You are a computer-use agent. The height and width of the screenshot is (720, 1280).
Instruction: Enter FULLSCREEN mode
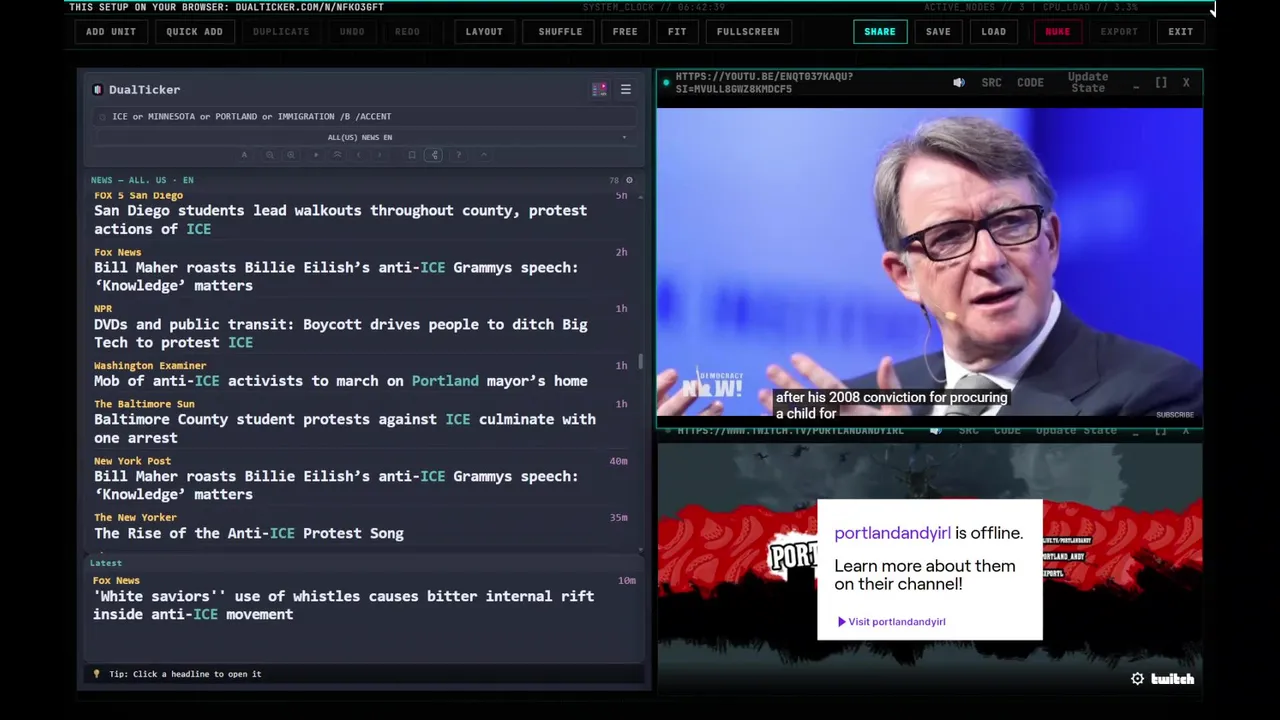(748, 32)
